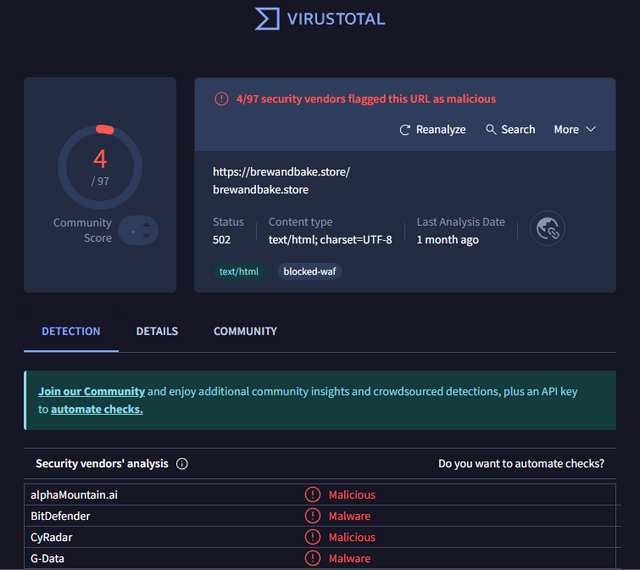Click the red alert icon beside the 4/97 message
640x570 pixels.
coord(221,99)
